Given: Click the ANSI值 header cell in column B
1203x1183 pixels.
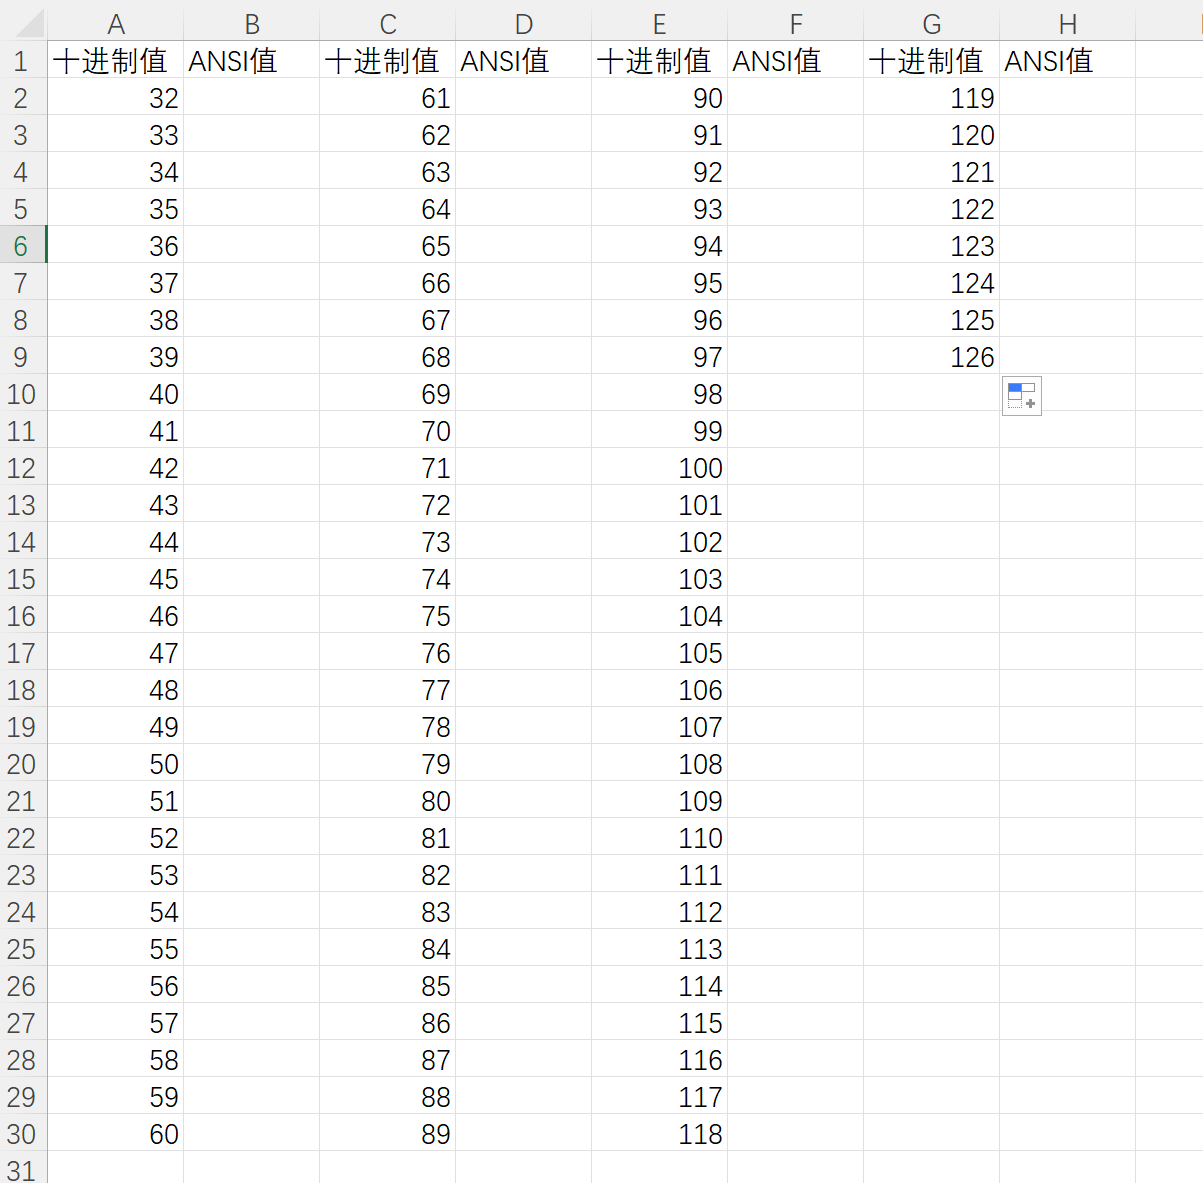Looking at the screenshot, I should point(251,60).
